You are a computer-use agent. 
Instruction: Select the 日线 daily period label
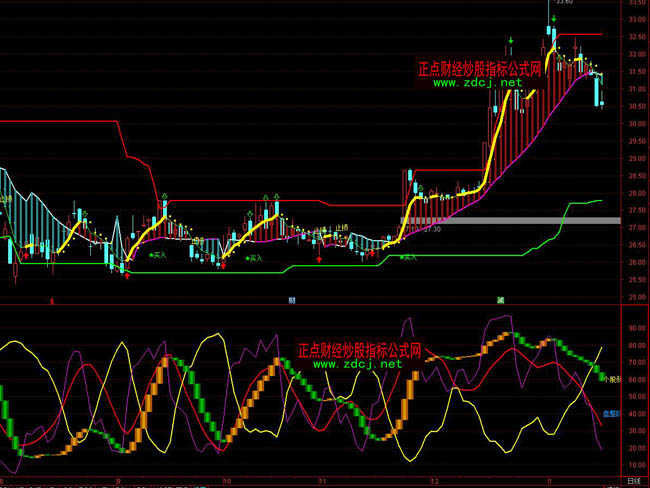tap(633, 481)
